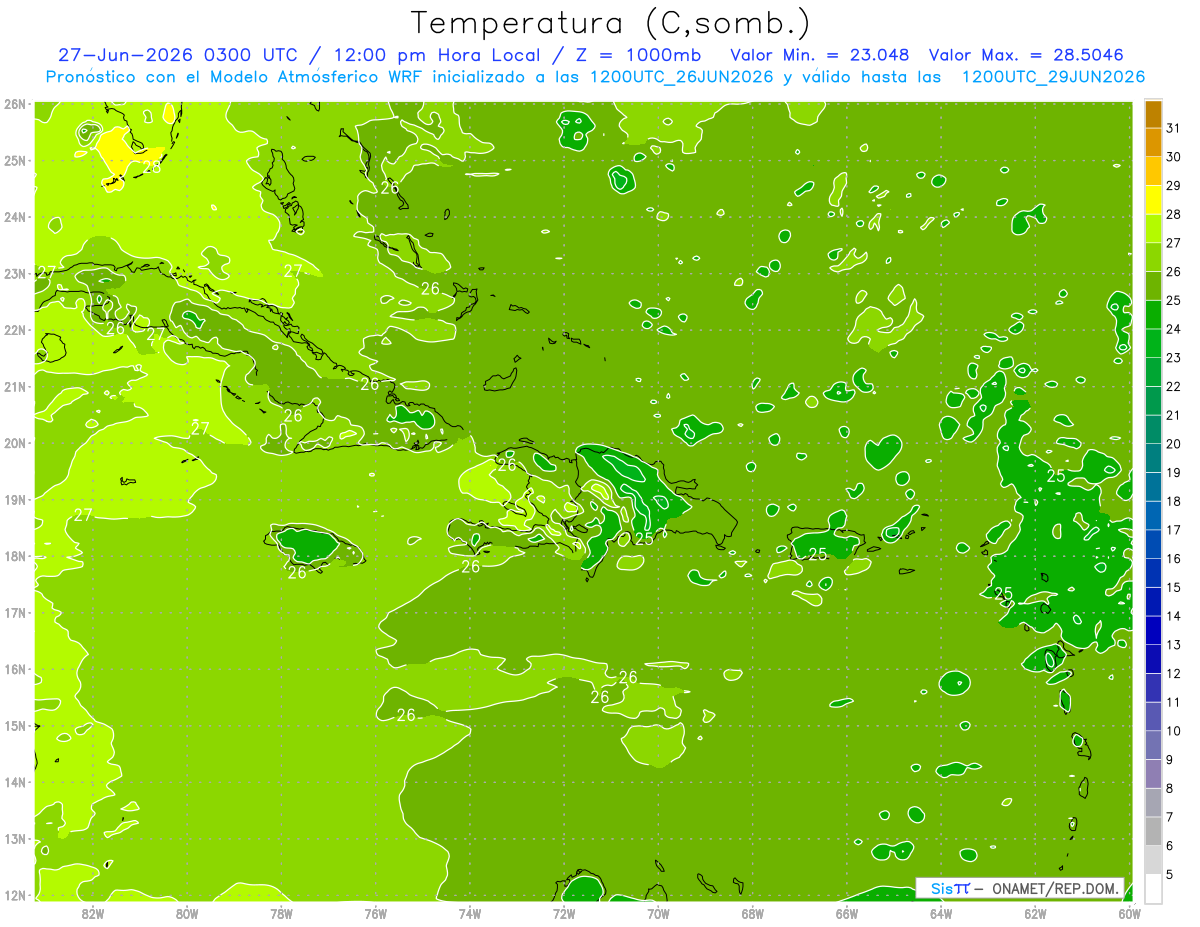Screen dimensions: 1200x927
Task: Click the '28' contour label near Florida
Action: point(152,167)
